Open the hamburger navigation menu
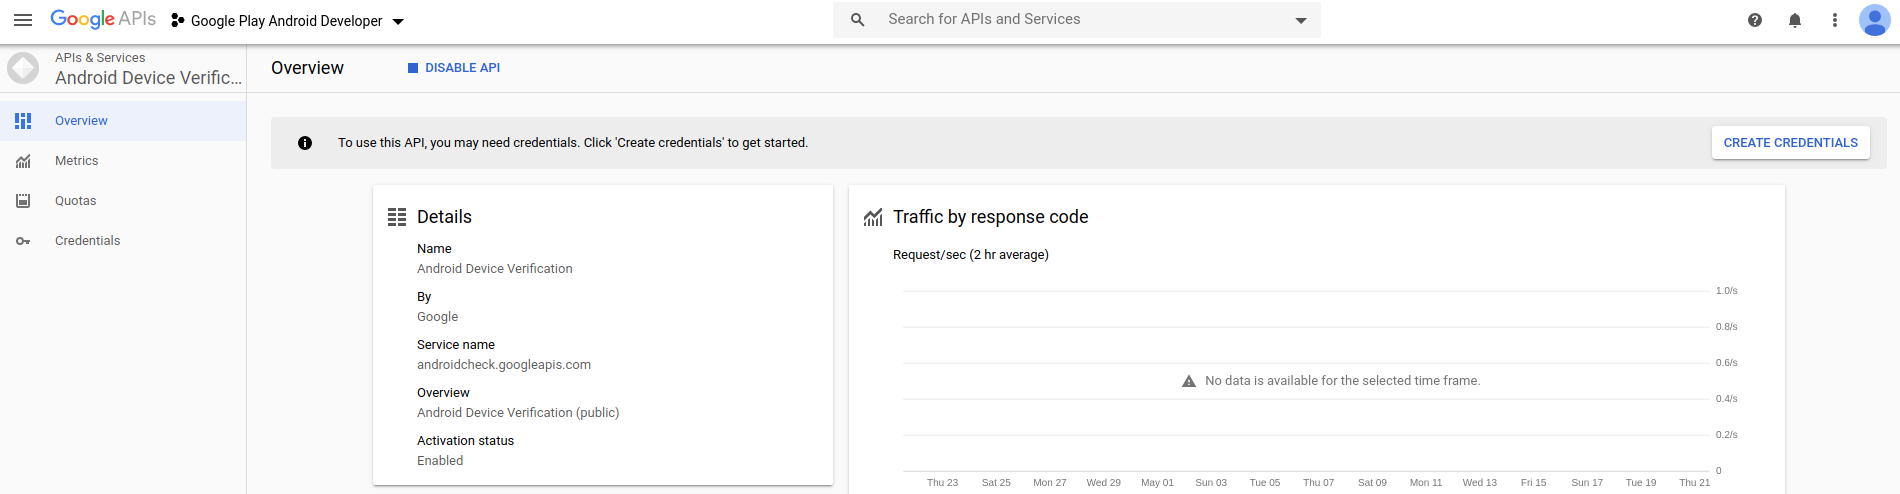The image size is (1900, 494). click(x=23, y=20)
